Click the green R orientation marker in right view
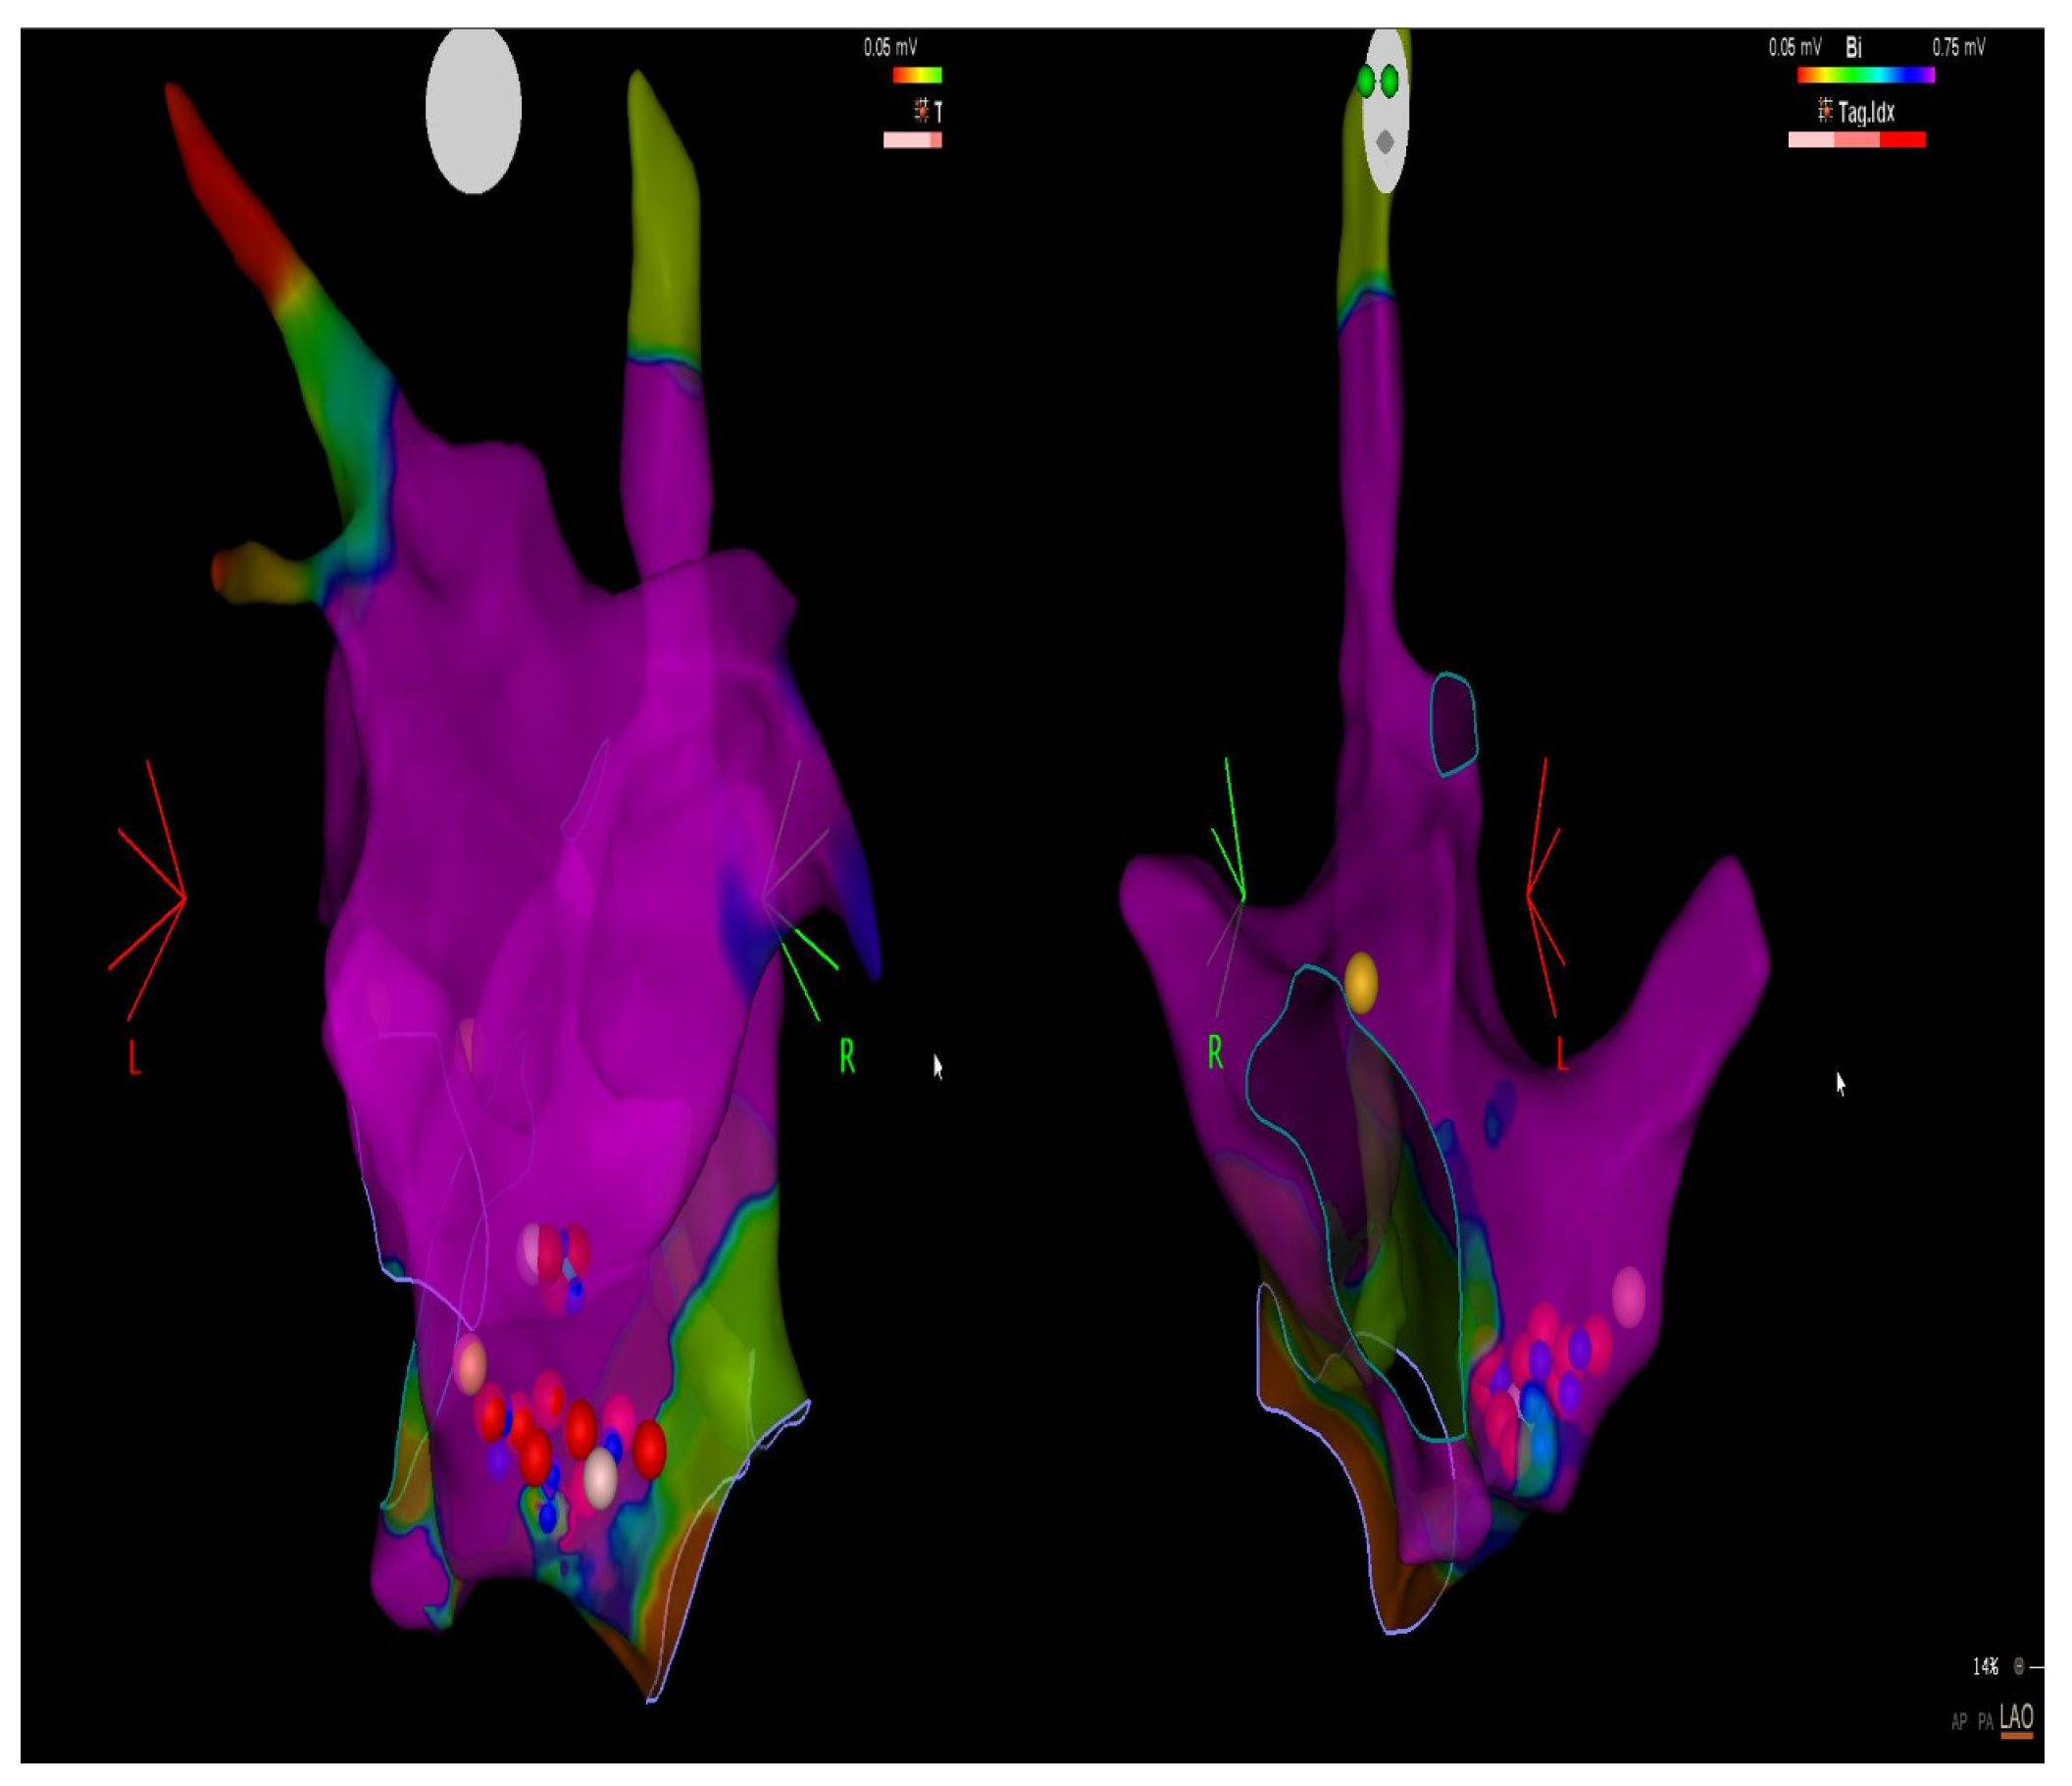Screen dimensions: 2072x1786 1215,1052
